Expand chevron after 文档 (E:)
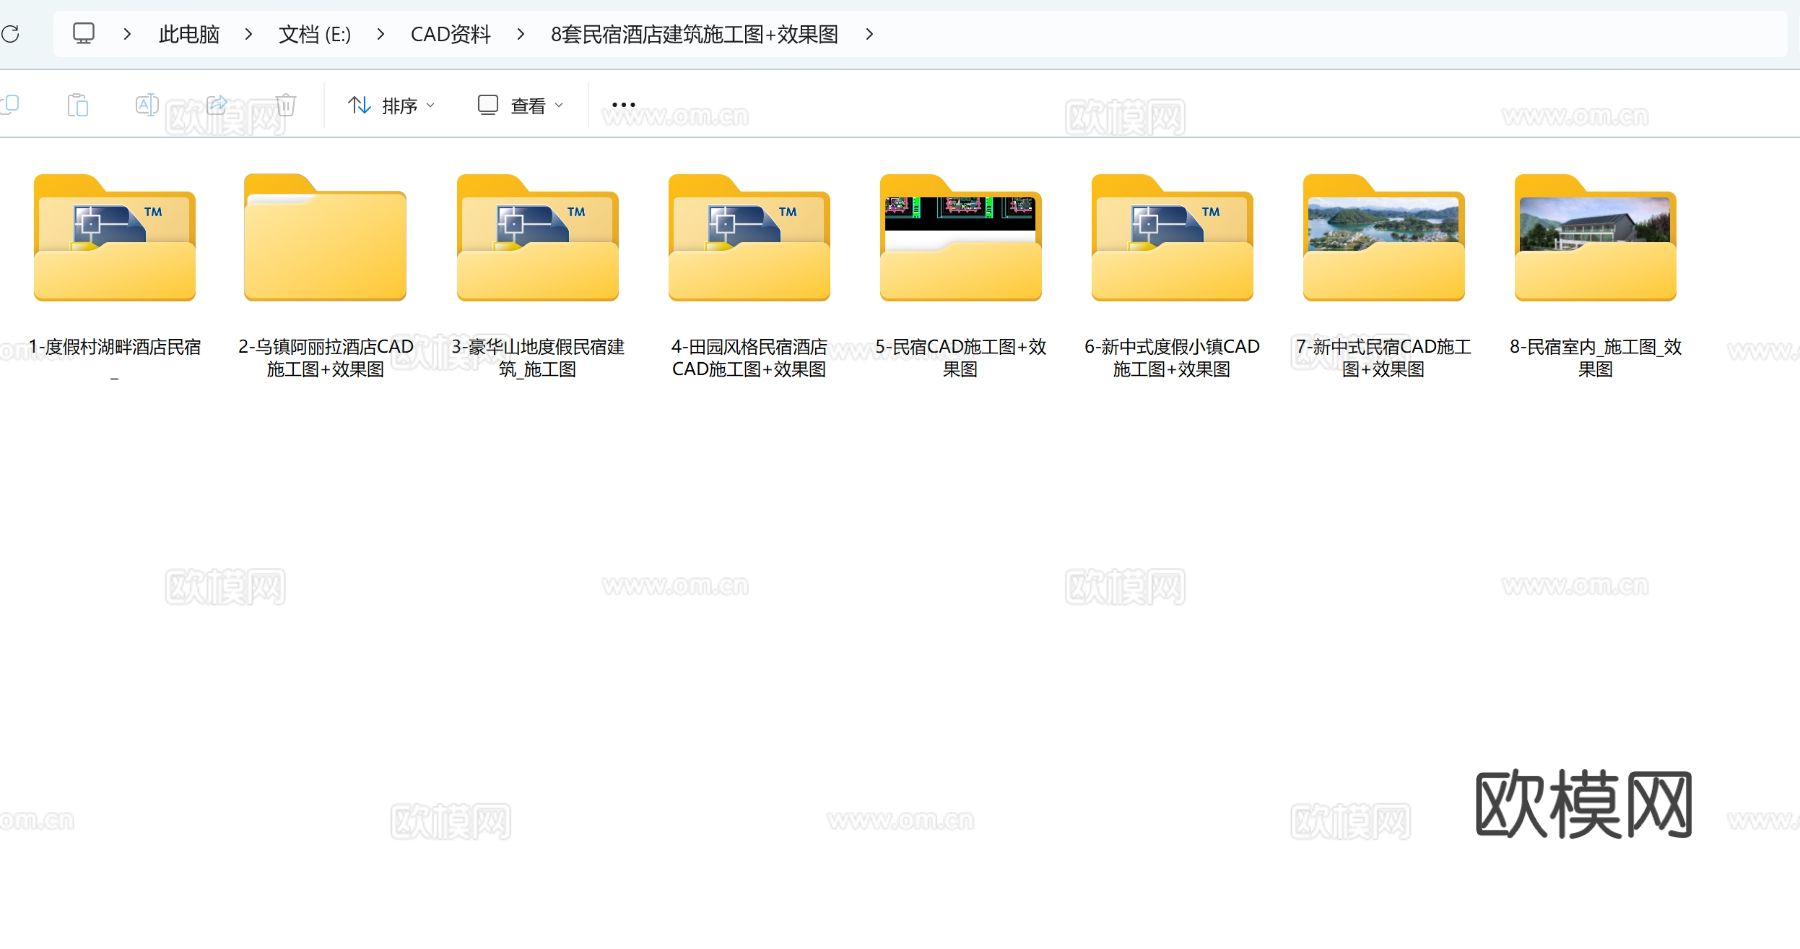The width and height of the screenshot is (1800, 949). coord(381,34)
